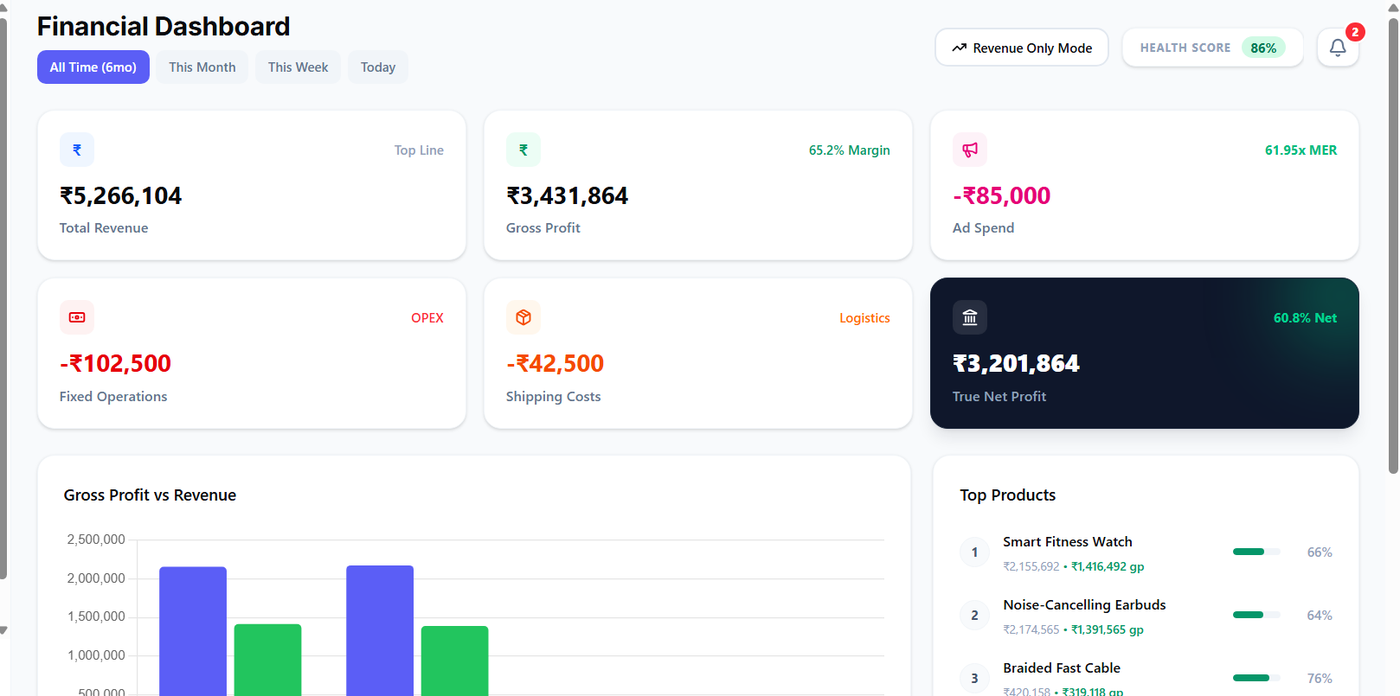Click the cash icon on Fixed Operations card
Viewport: 1400px width, 696px height.
(77, 318)
